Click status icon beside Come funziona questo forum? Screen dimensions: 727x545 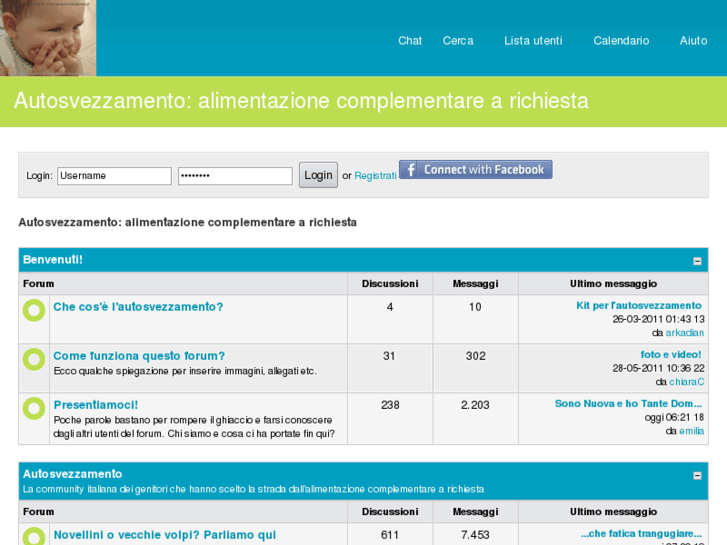pyautogui.click(x=34, y=359)
